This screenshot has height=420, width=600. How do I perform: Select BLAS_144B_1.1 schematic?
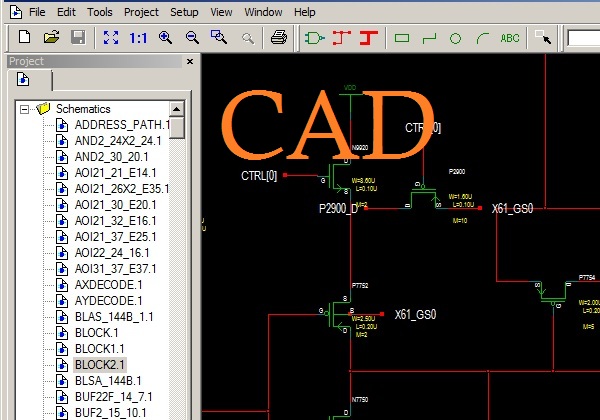(114, 317)
